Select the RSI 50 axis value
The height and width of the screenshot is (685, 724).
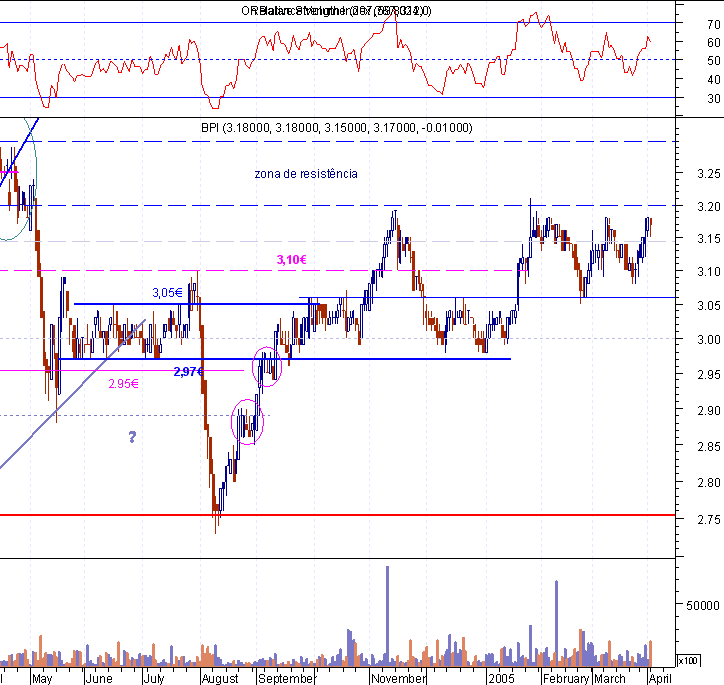[713, 60]
